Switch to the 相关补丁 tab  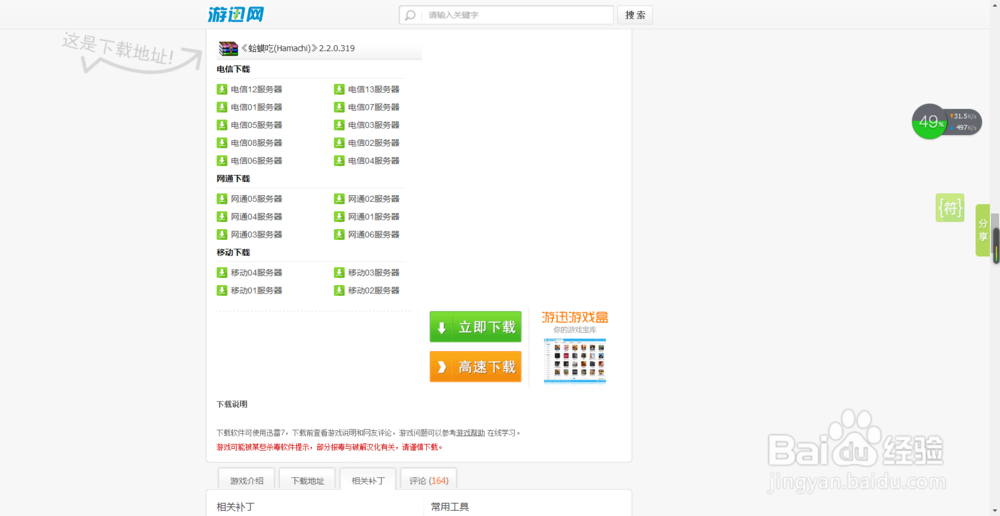click(368, 480)
